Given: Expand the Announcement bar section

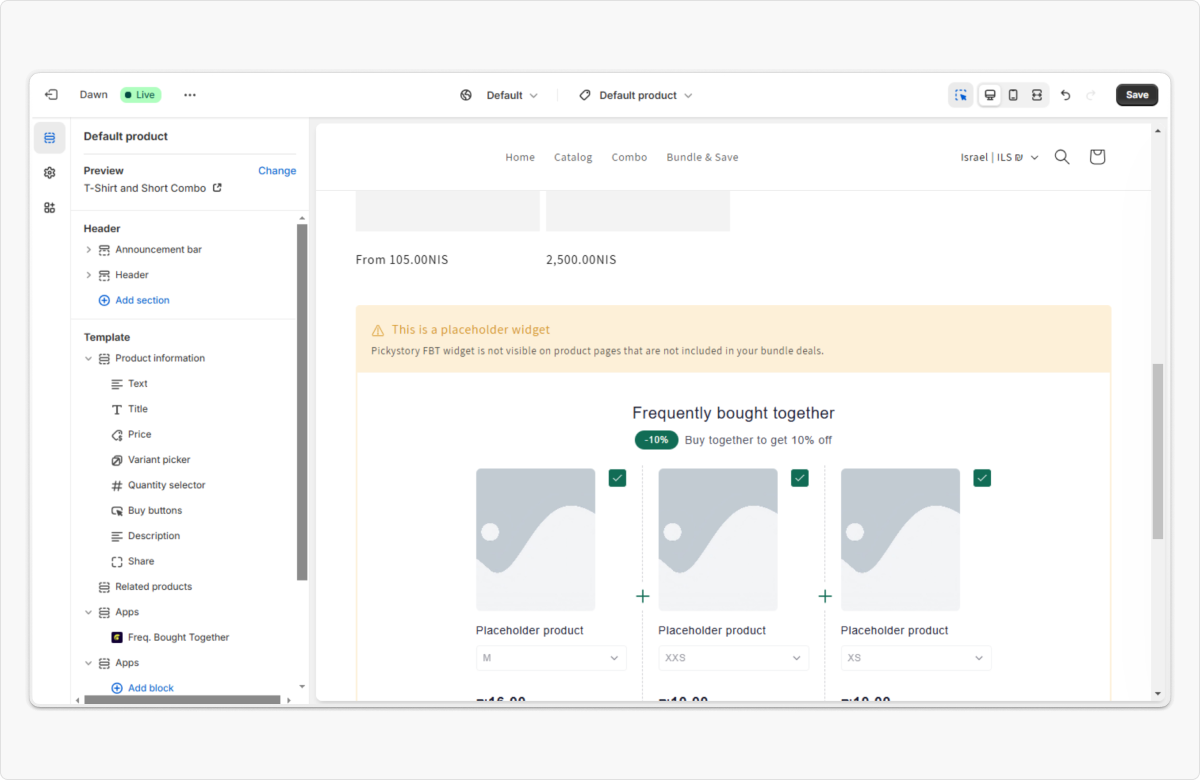Looking at the screenshot, I should (88, 250).
